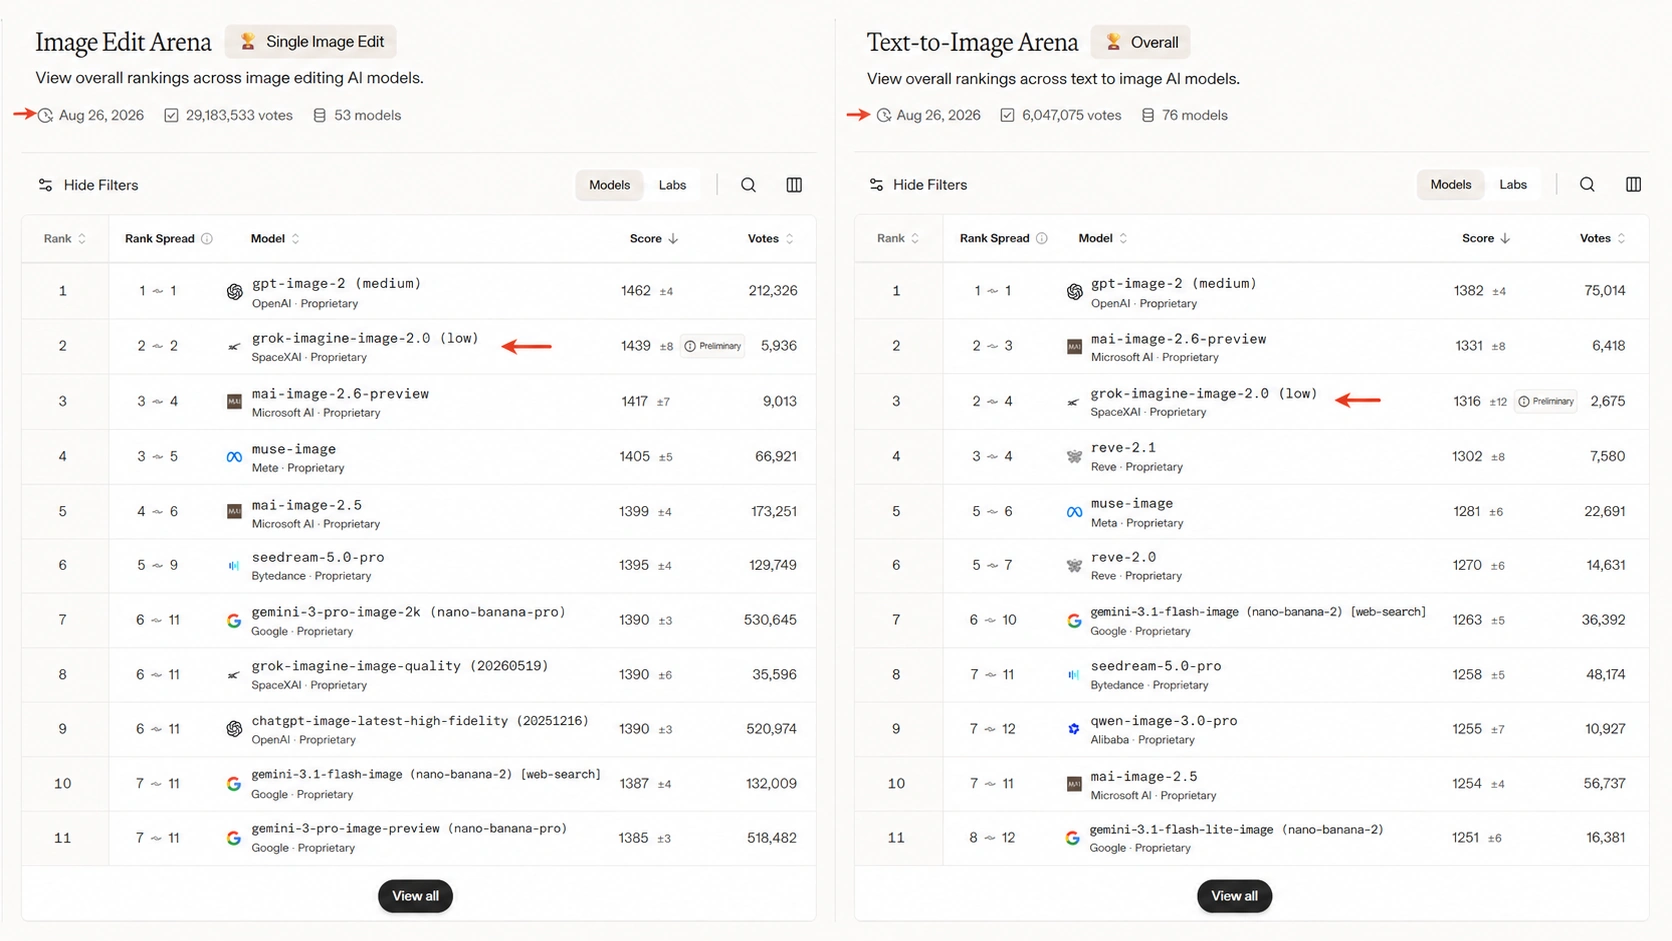Open seedream-5.0-pro in Text-to-Image Arena

[1156, 666]
